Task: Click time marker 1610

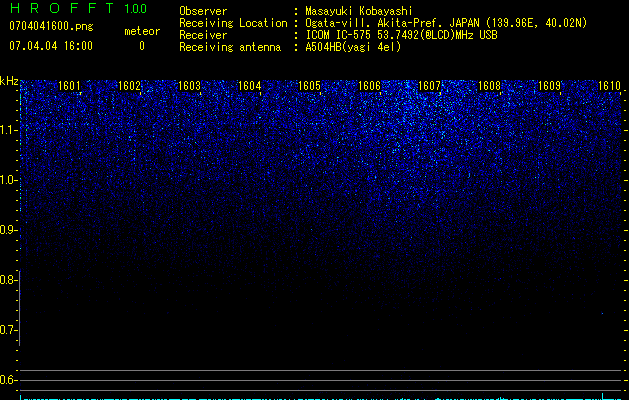Action: click(610, 85)
